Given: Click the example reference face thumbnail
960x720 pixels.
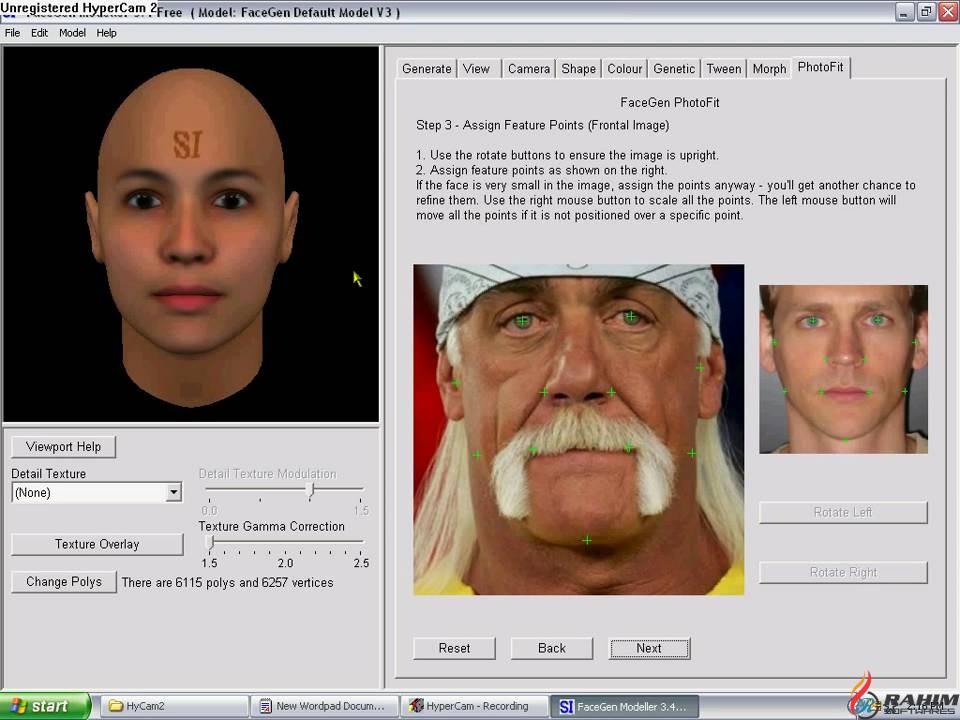Looking at the screenshot, I should (843, 369).
